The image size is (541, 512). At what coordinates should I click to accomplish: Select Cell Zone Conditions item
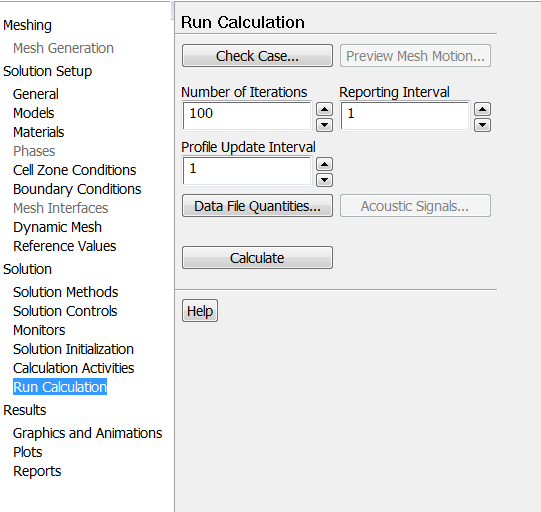pos(75,170)
